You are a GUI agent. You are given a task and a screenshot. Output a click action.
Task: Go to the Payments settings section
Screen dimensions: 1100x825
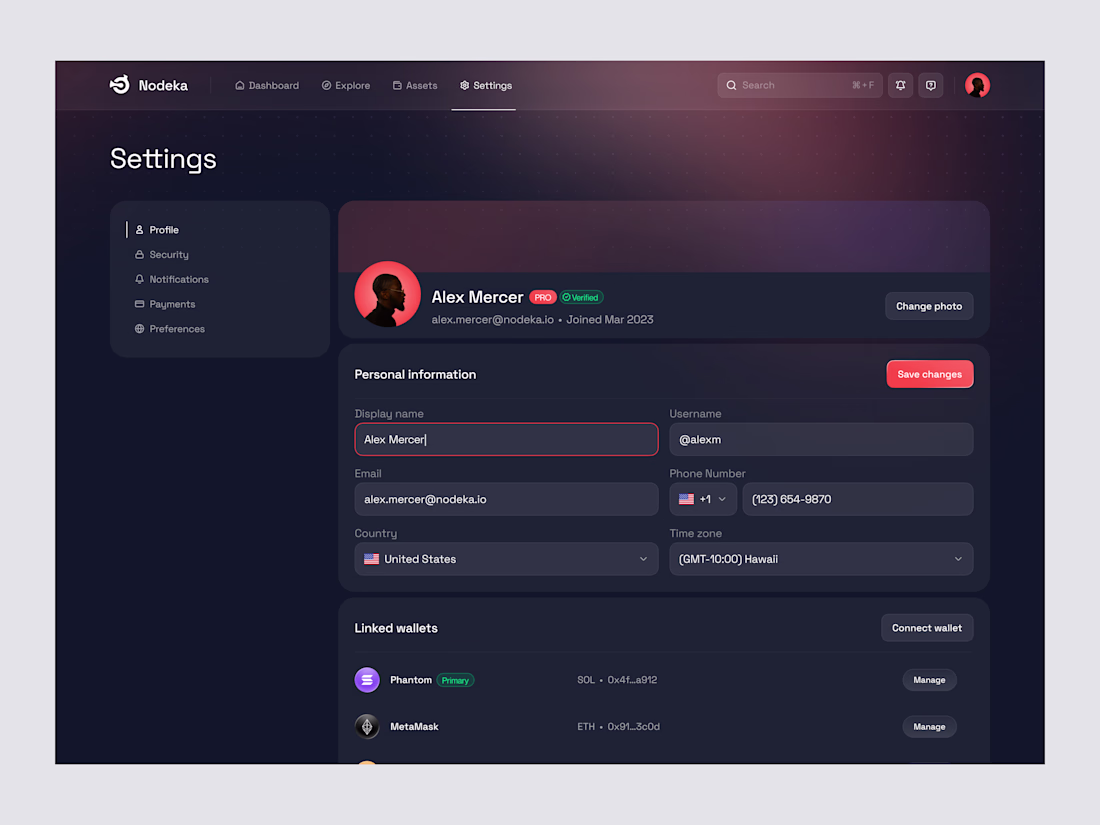click(x=165, y=304)
